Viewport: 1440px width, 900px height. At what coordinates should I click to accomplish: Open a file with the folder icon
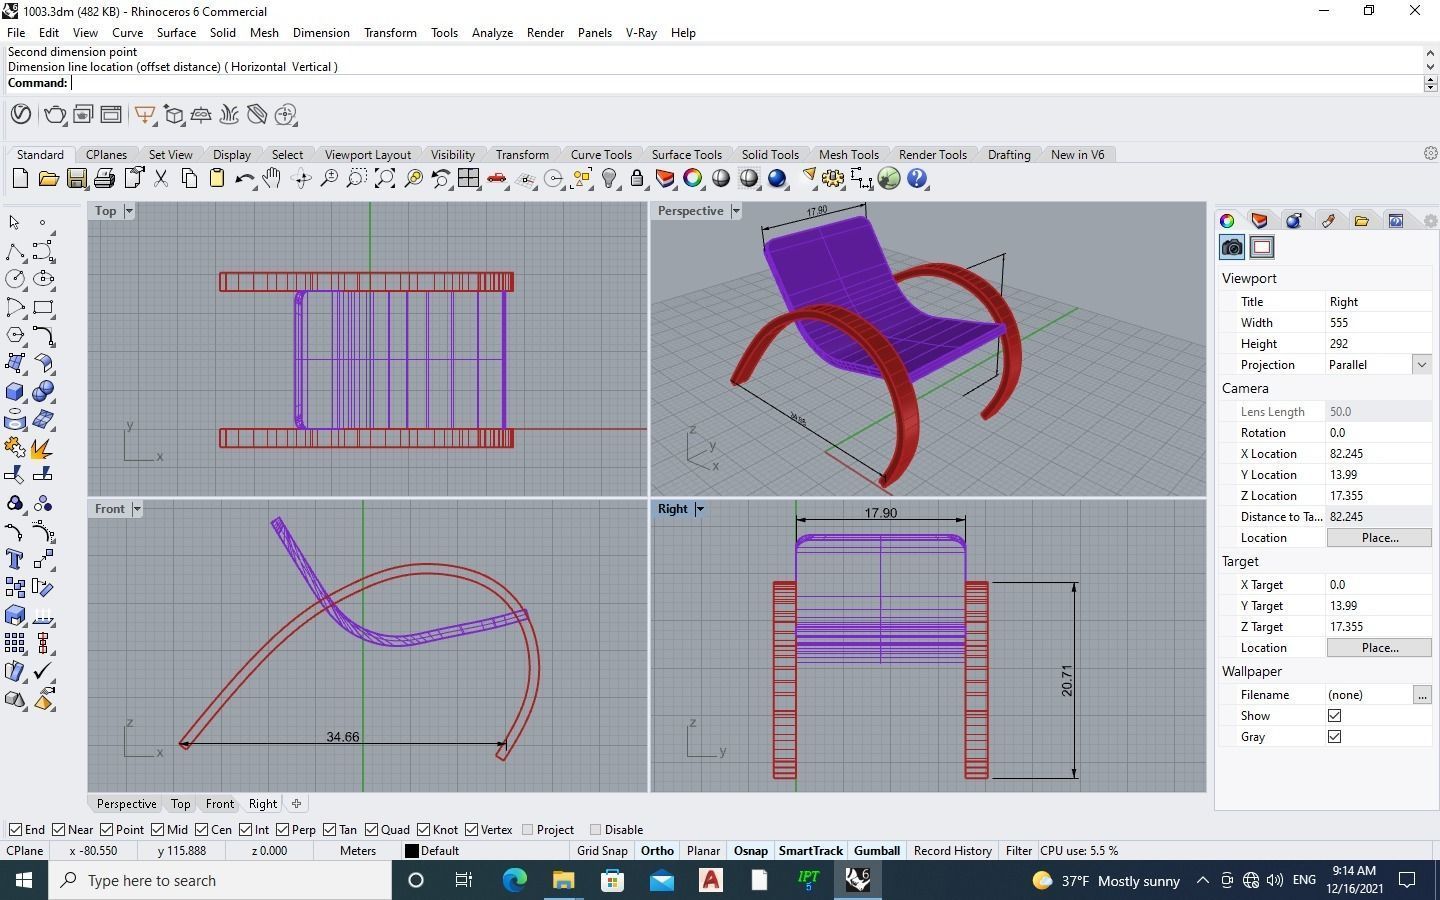tap(48, 179)
